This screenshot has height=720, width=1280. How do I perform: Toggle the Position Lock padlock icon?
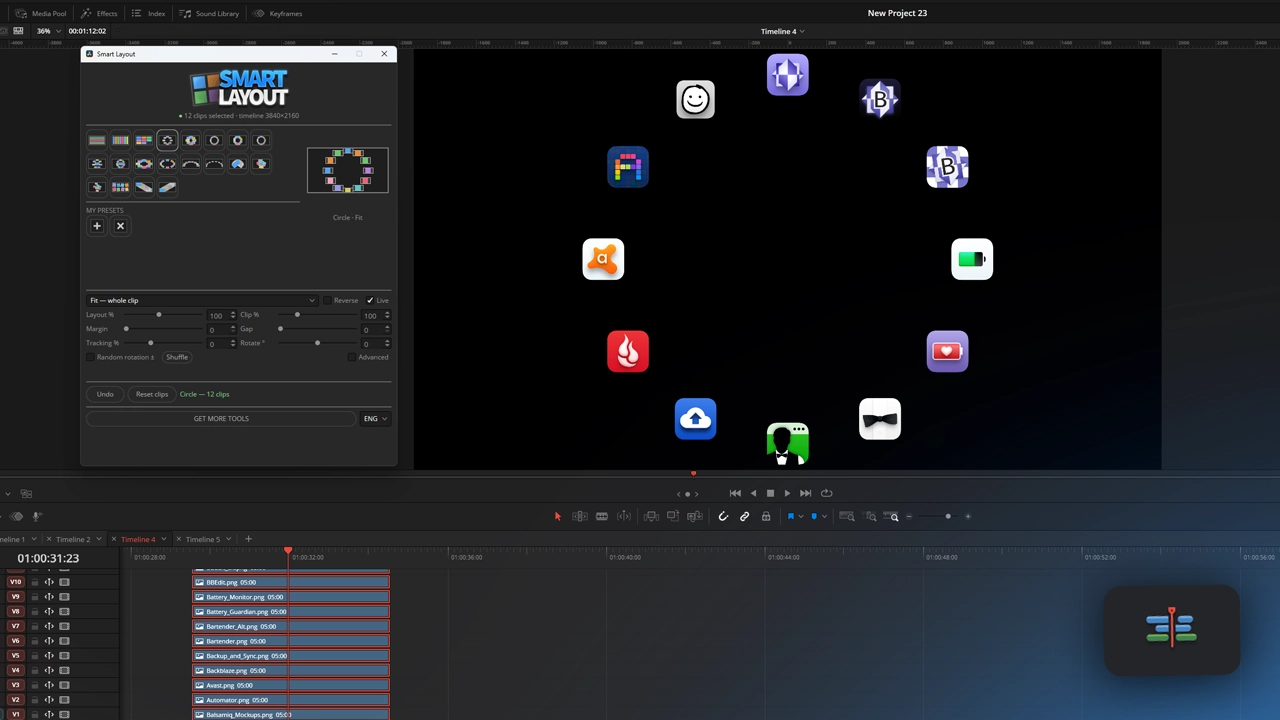pos(766,517)
